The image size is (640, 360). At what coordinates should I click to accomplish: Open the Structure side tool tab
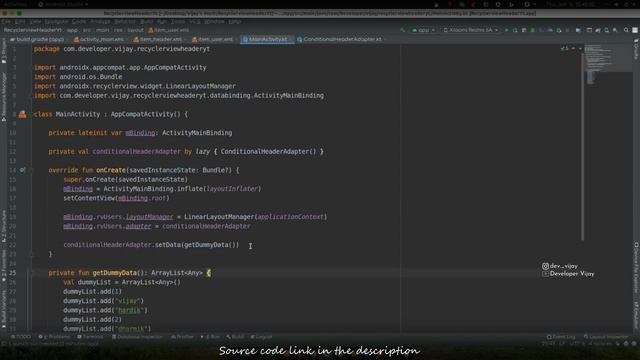tap(4, 226)
